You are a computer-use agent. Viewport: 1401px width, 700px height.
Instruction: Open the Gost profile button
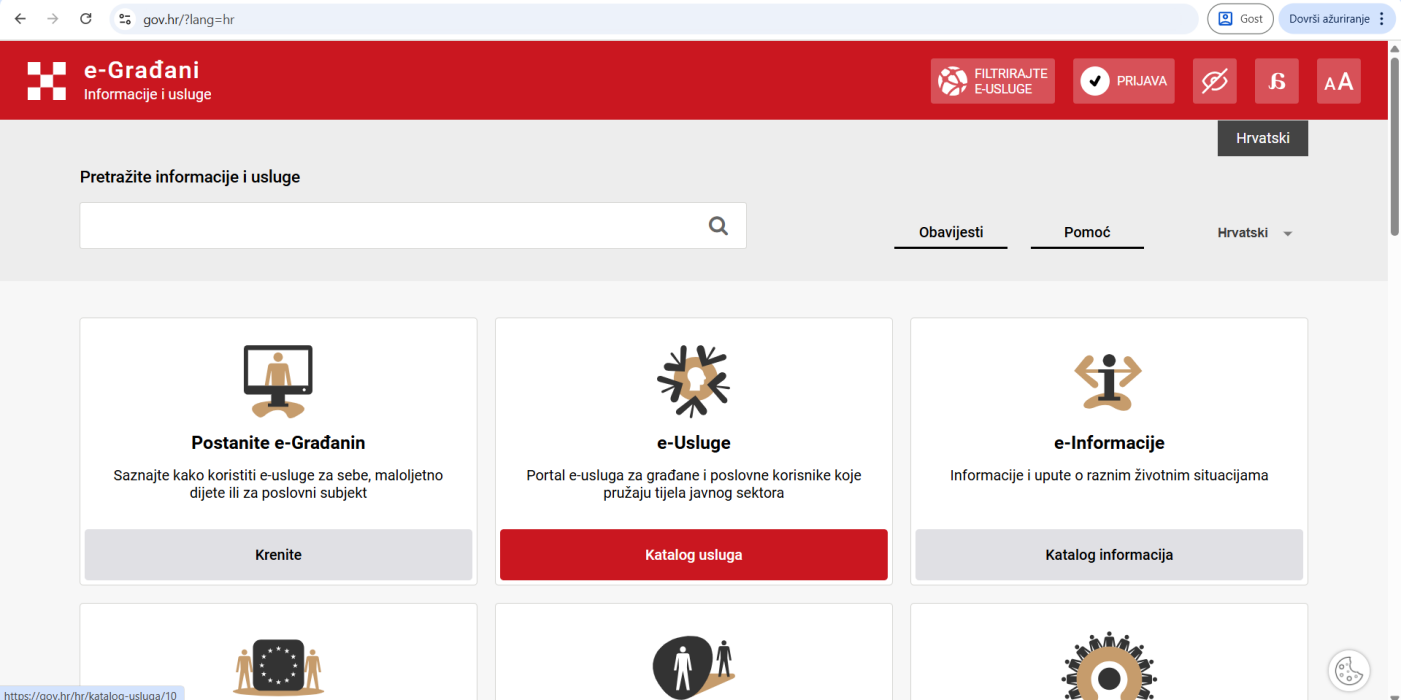[1239, 19]
